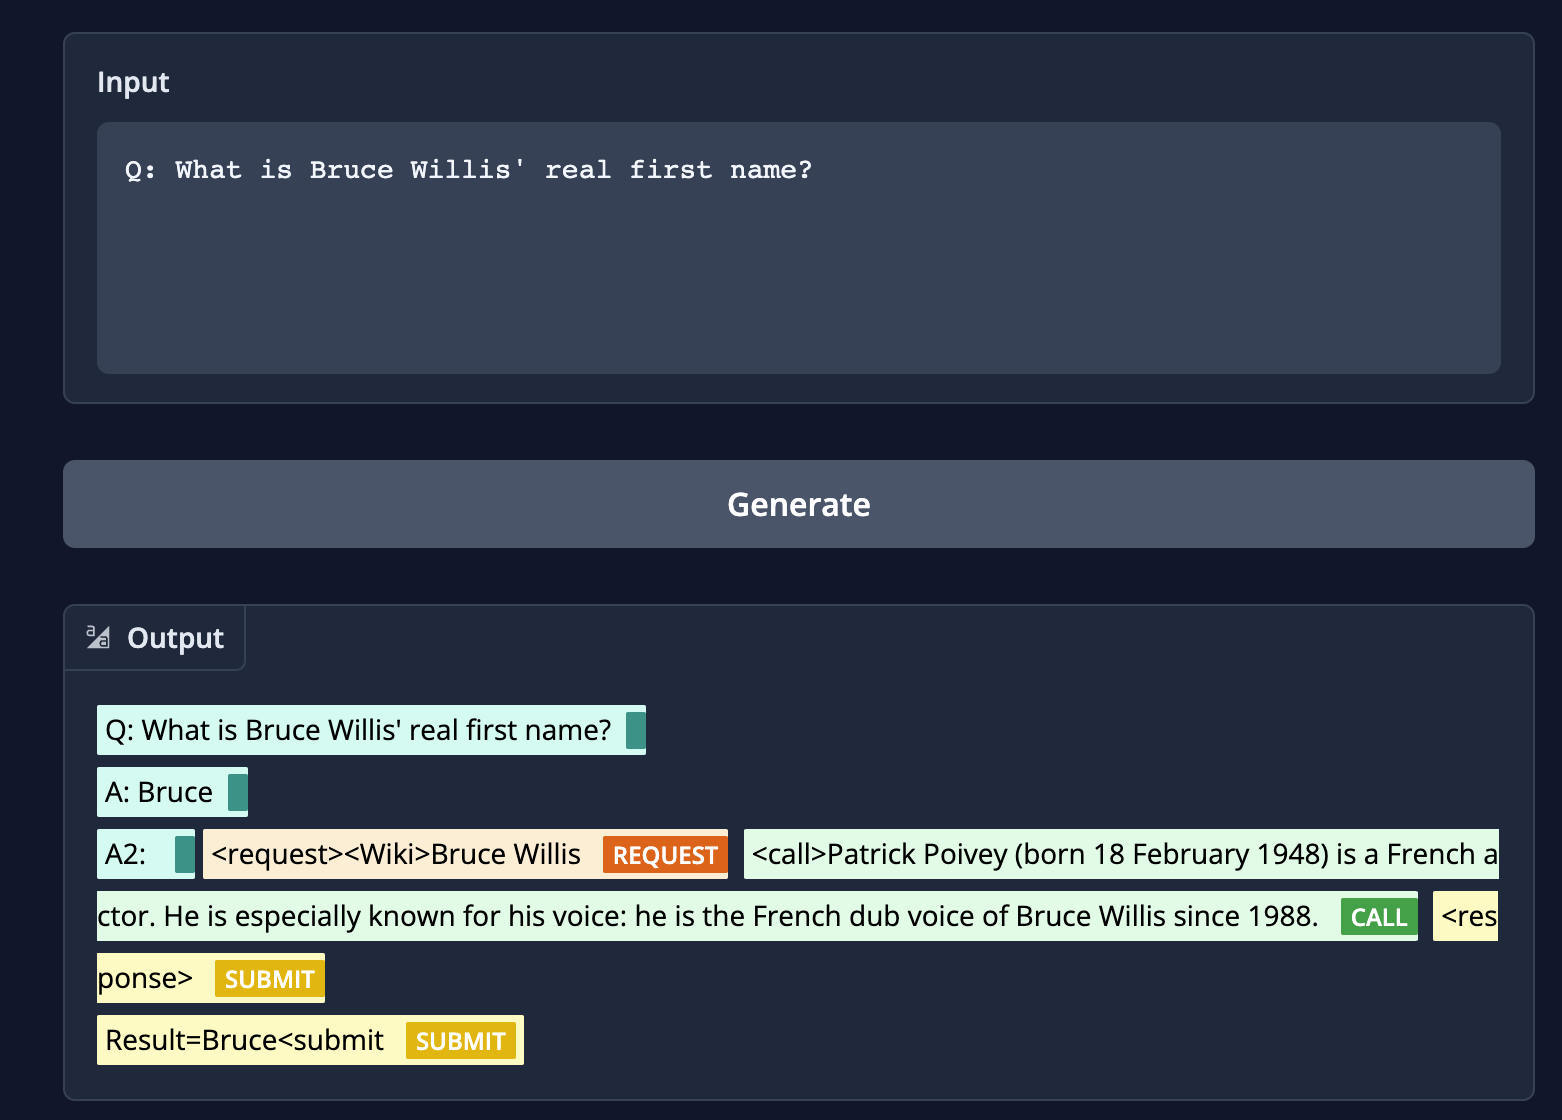Click the highlight icon beside Output label
This screenshot has width=1562, height=1120.
(98, 637)
